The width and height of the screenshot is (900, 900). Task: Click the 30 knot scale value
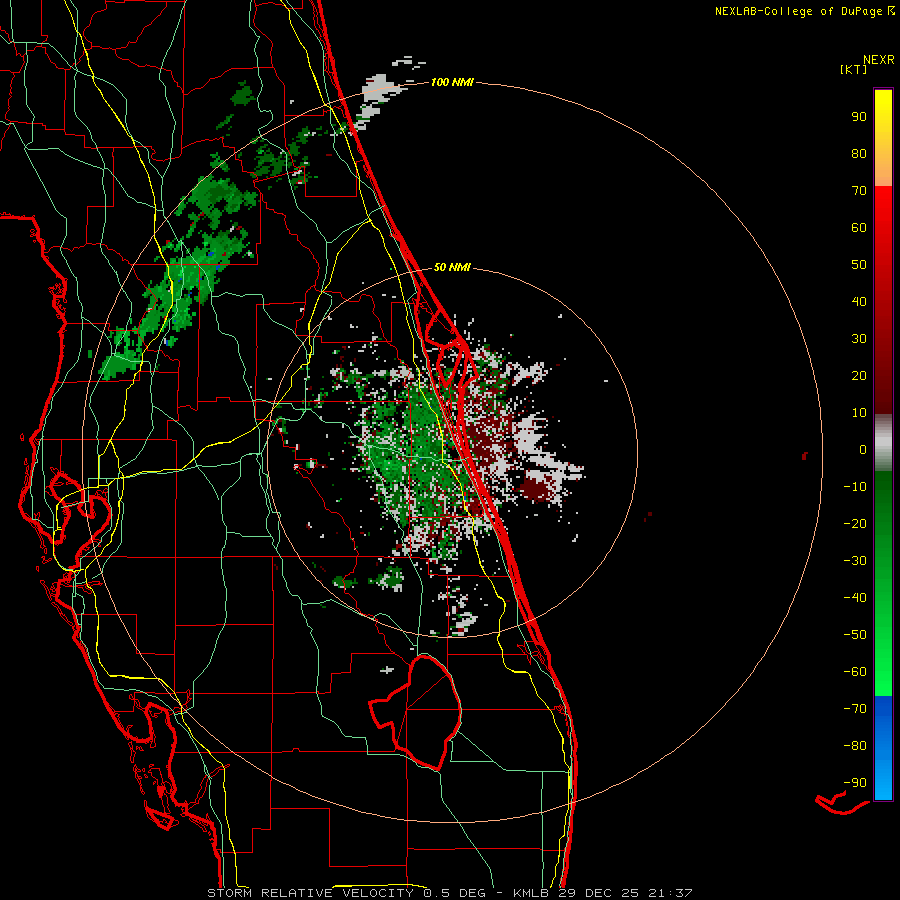[x=859, y=339]
